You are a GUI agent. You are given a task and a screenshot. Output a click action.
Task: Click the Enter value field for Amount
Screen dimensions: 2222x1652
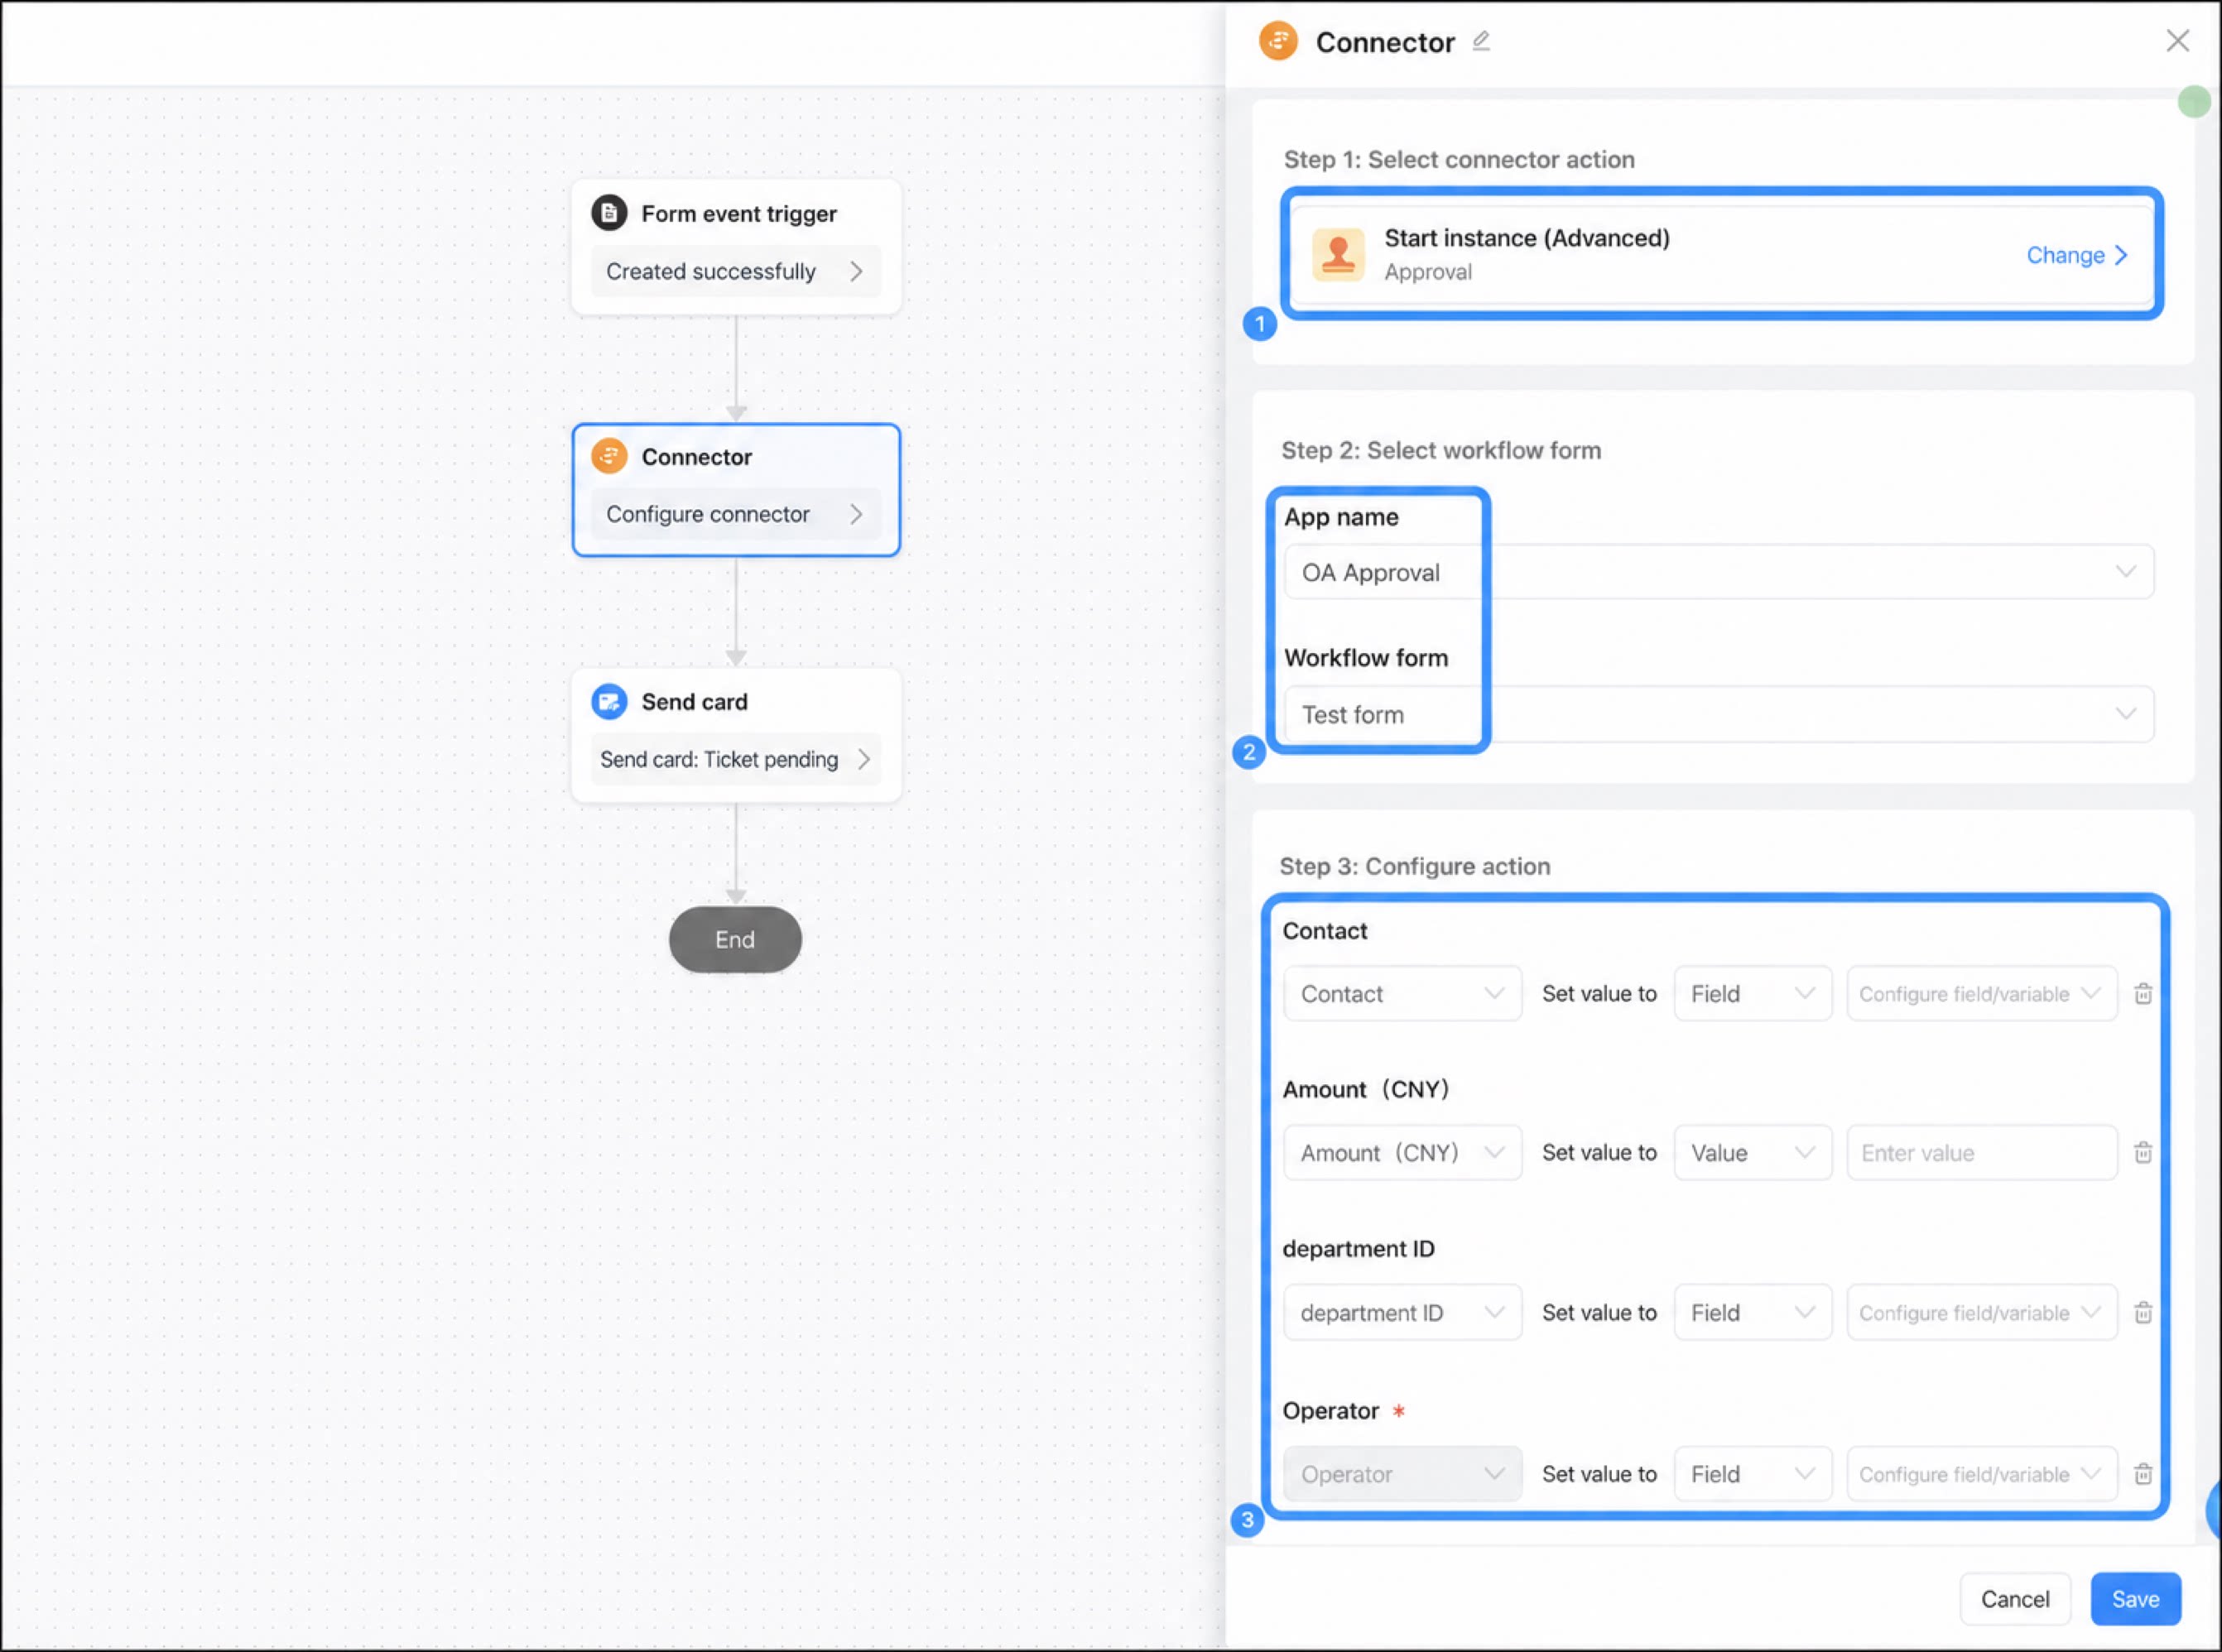pos(1981,1153)
